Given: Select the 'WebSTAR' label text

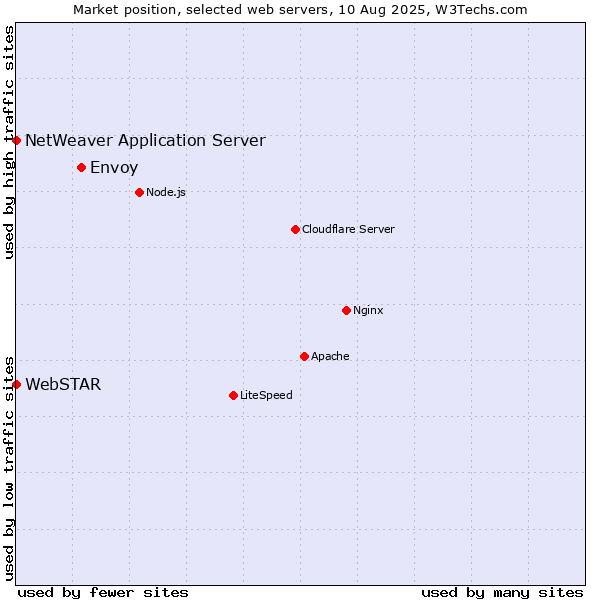Looking at the screenshot, I should 63,384.
